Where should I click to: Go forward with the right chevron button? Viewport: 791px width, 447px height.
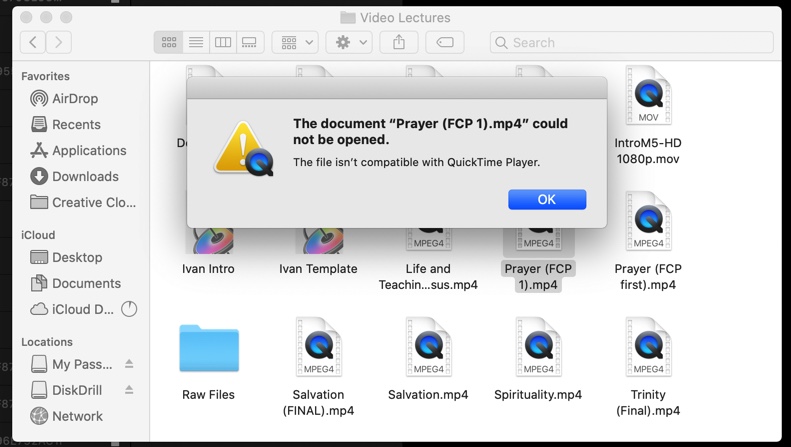[x=59, y=42]
